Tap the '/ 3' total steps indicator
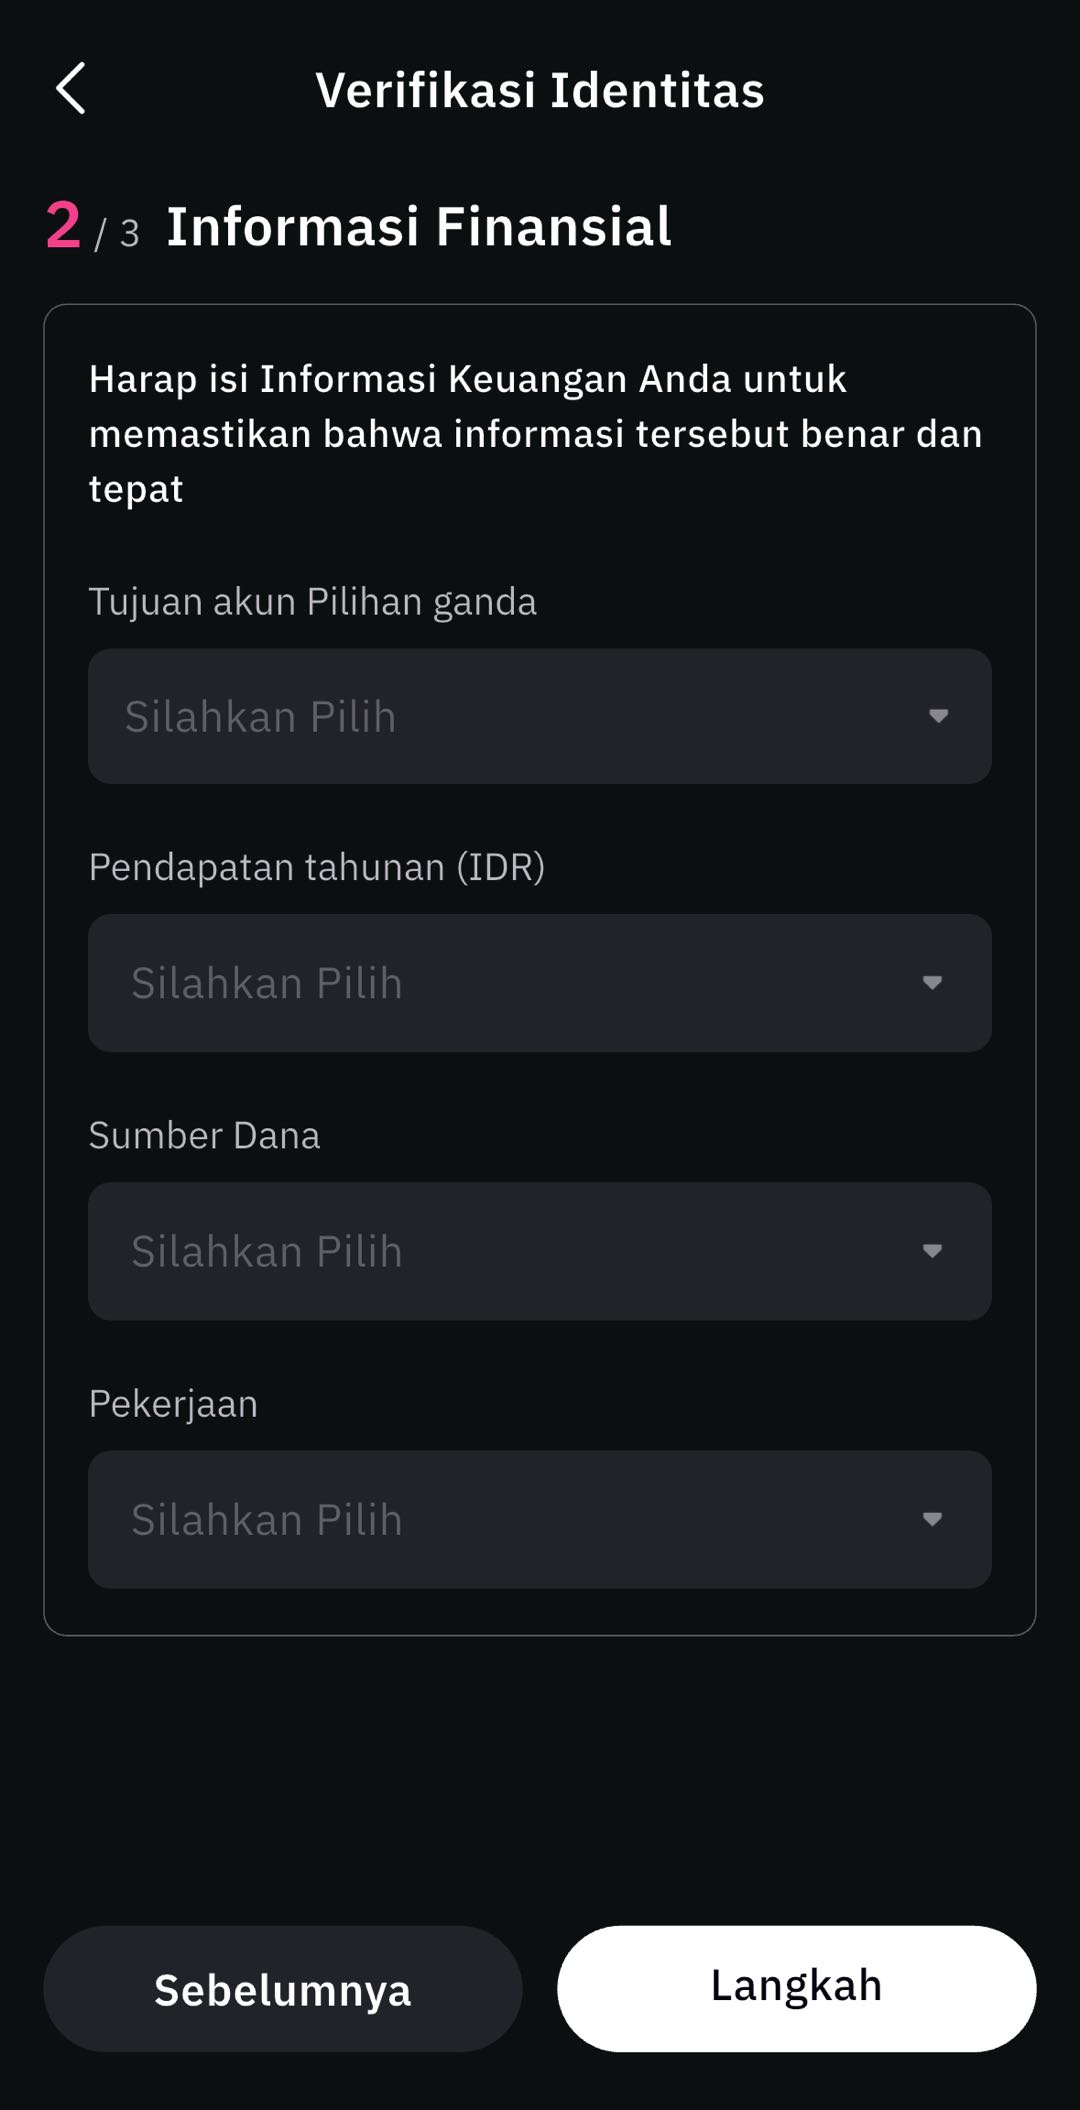This screenshot has height=2110, width=1080. click(x=118, y=234)
